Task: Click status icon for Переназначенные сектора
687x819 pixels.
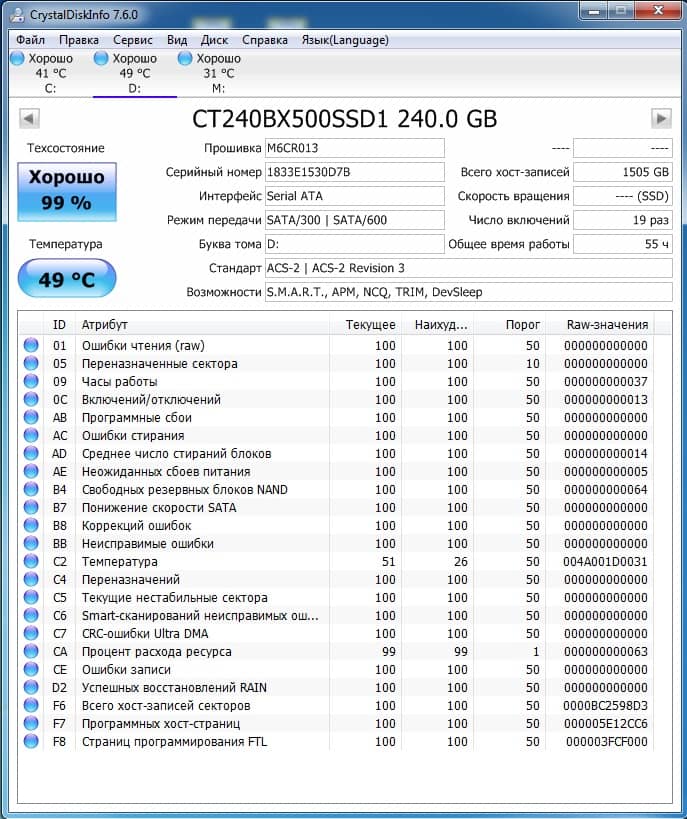Action: [31, 363]
